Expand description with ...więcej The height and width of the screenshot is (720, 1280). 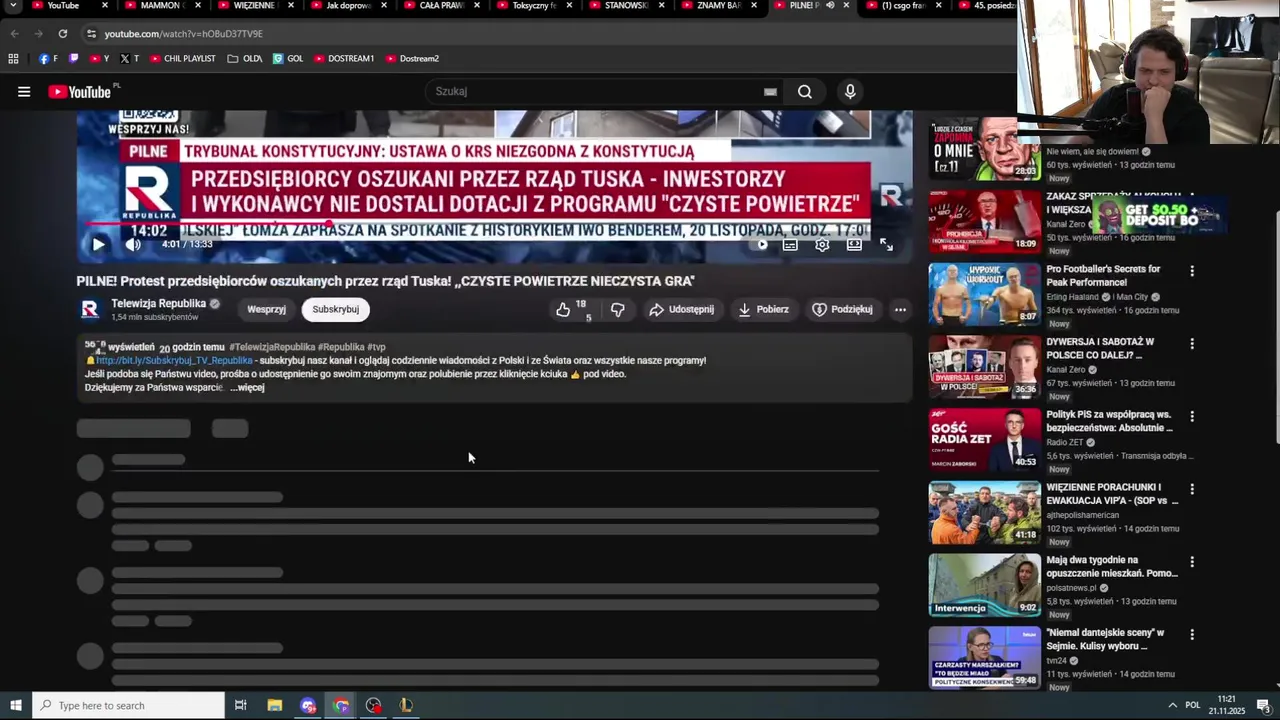point(247,388)
